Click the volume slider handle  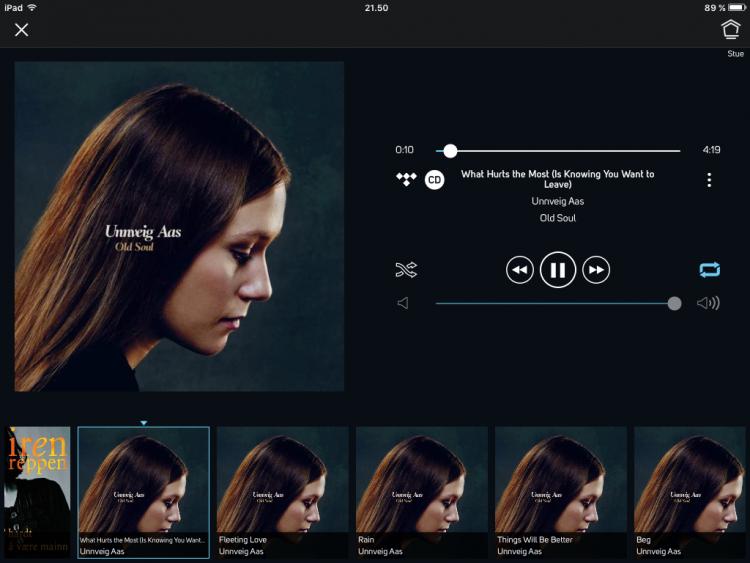[x=674, y=303]
